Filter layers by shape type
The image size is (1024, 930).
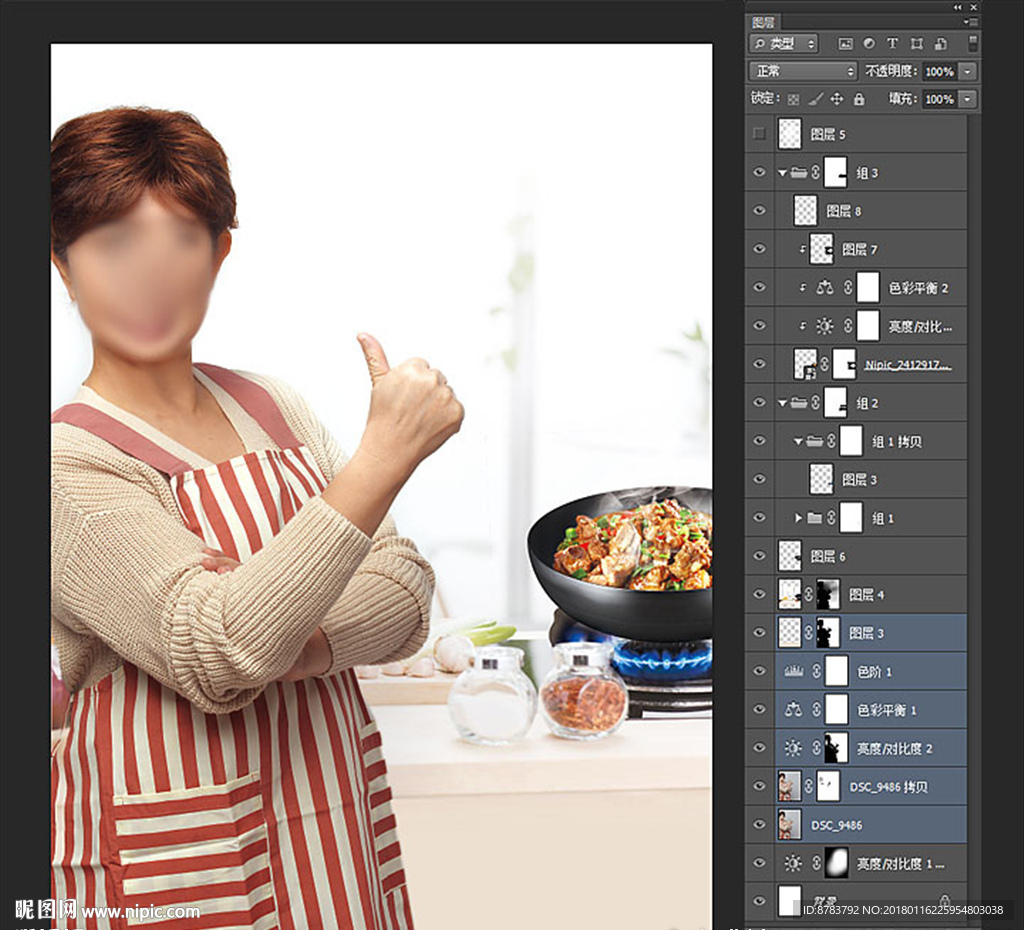pos(917,44)
